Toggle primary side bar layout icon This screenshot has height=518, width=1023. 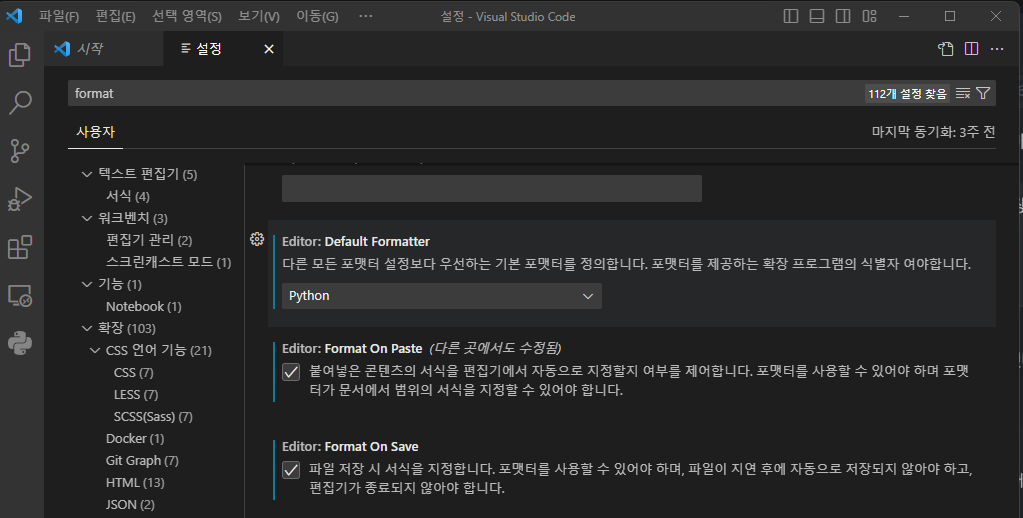[791, 16]
